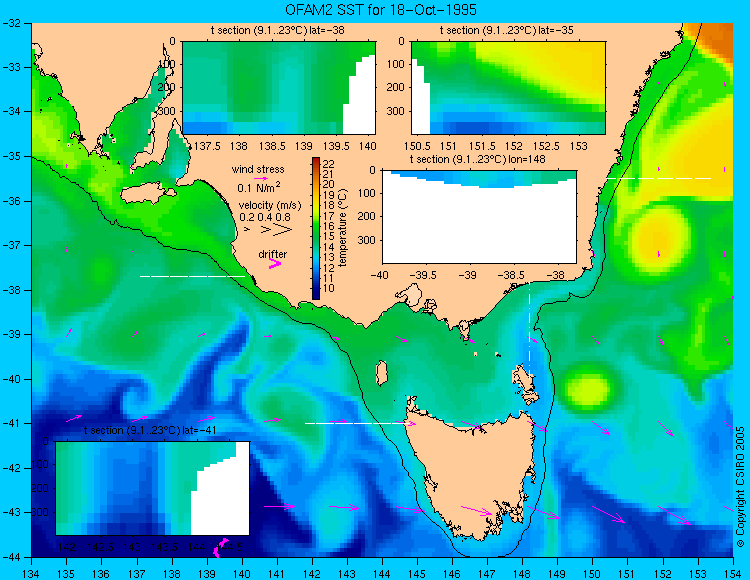The width and height of the screenshot is (750, 580).
Task: Click the '144' longitude label on the main map axis
Action: click(x=382, y=573)
